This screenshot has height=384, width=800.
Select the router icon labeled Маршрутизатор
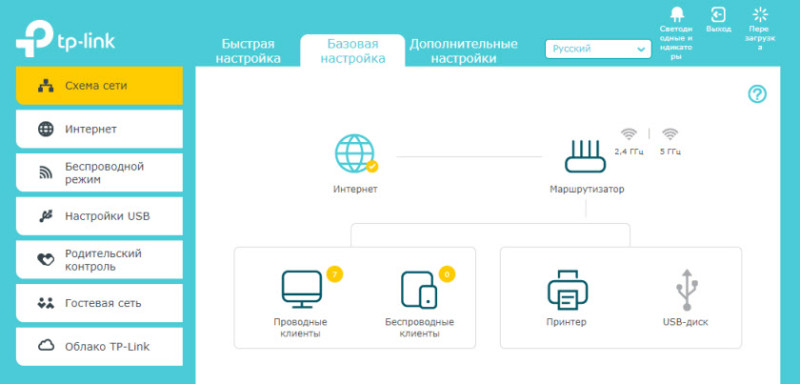click(x=585, y=157)
